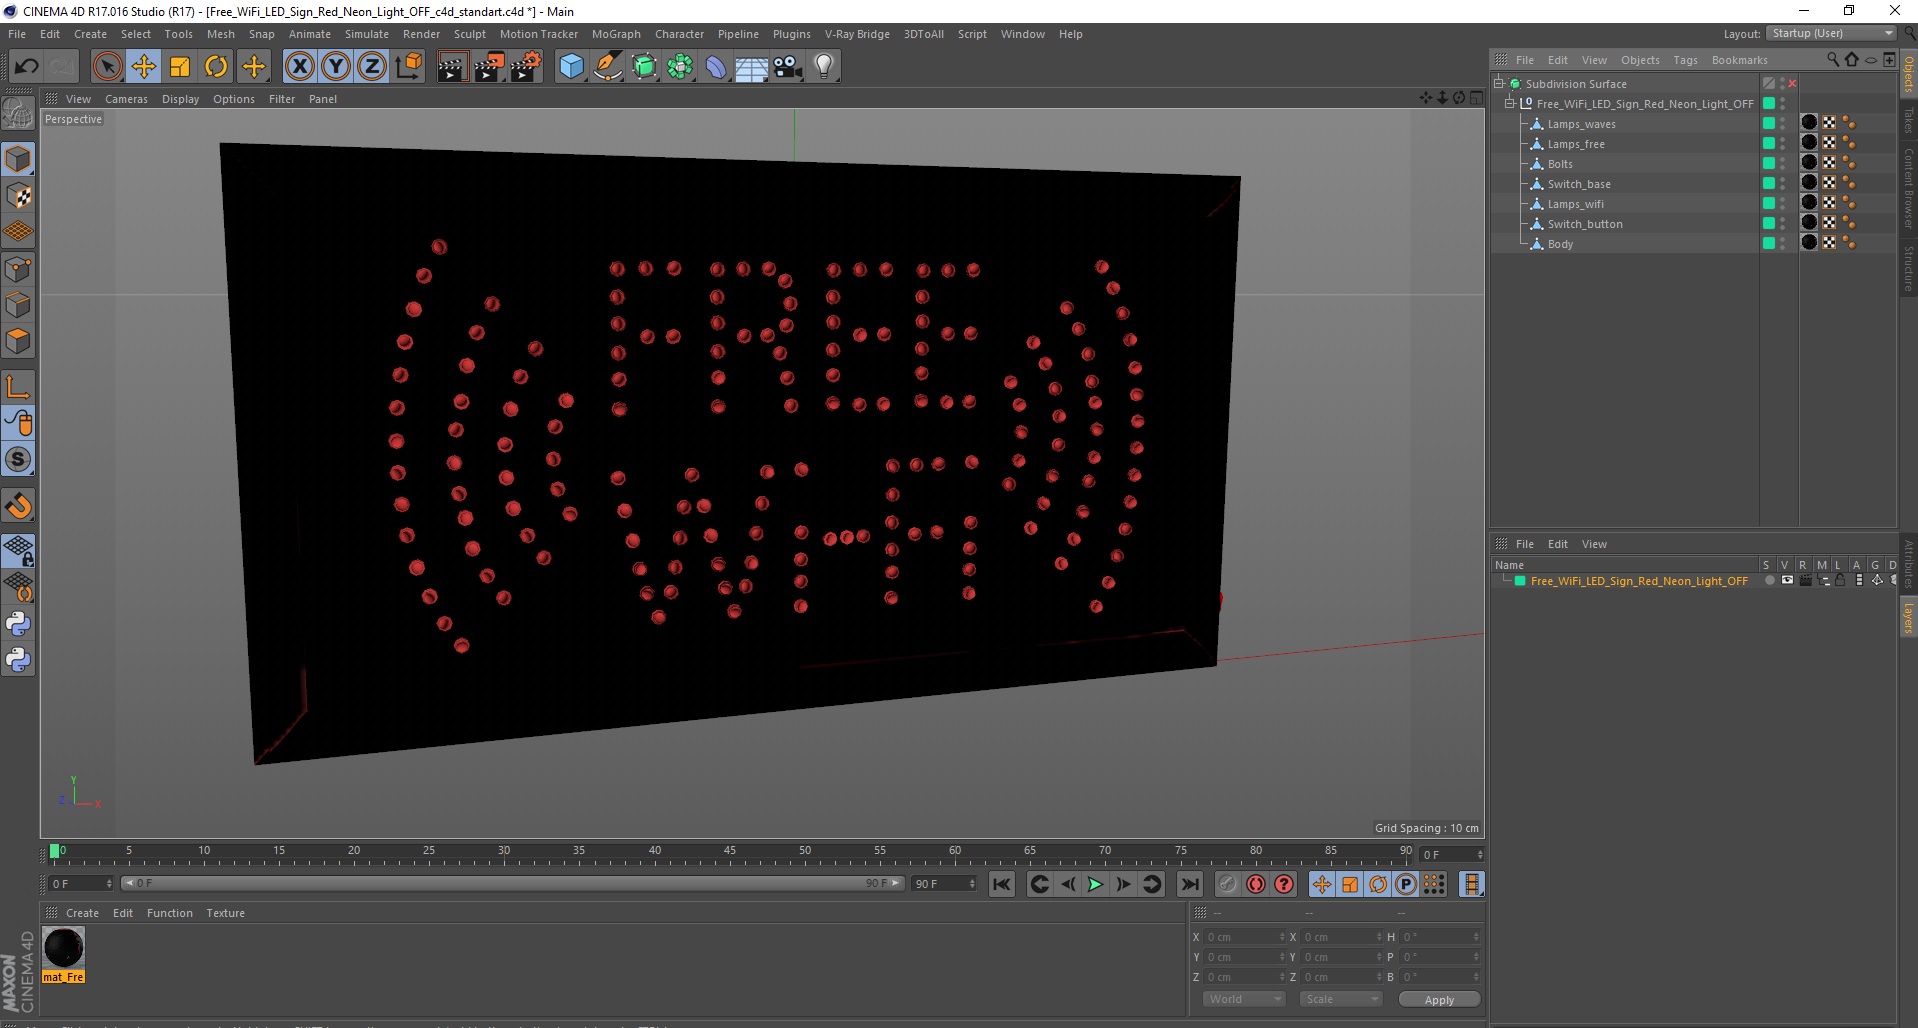Open the Scale mode dropdown

point(1340,999)
